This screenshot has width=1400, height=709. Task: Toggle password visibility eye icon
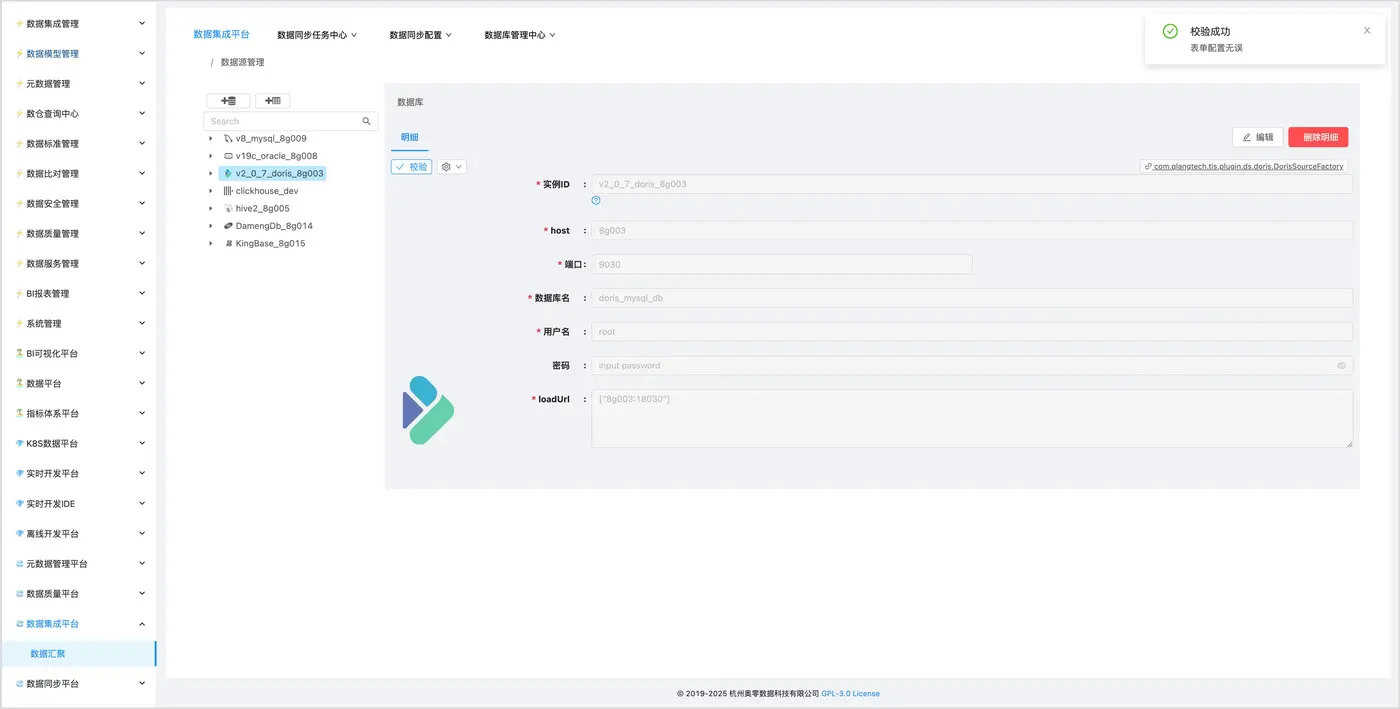click(x=1341, y=366)
